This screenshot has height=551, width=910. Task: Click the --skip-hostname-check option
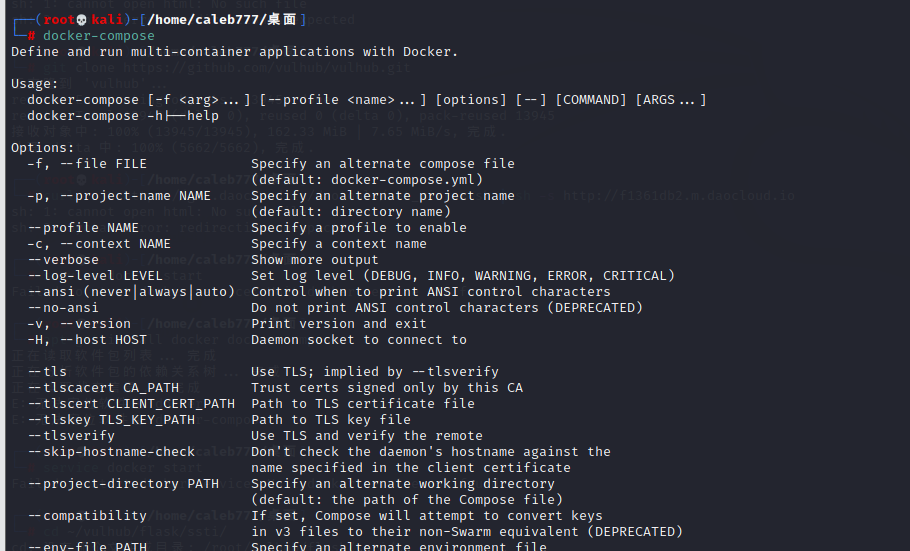[111, 452]
